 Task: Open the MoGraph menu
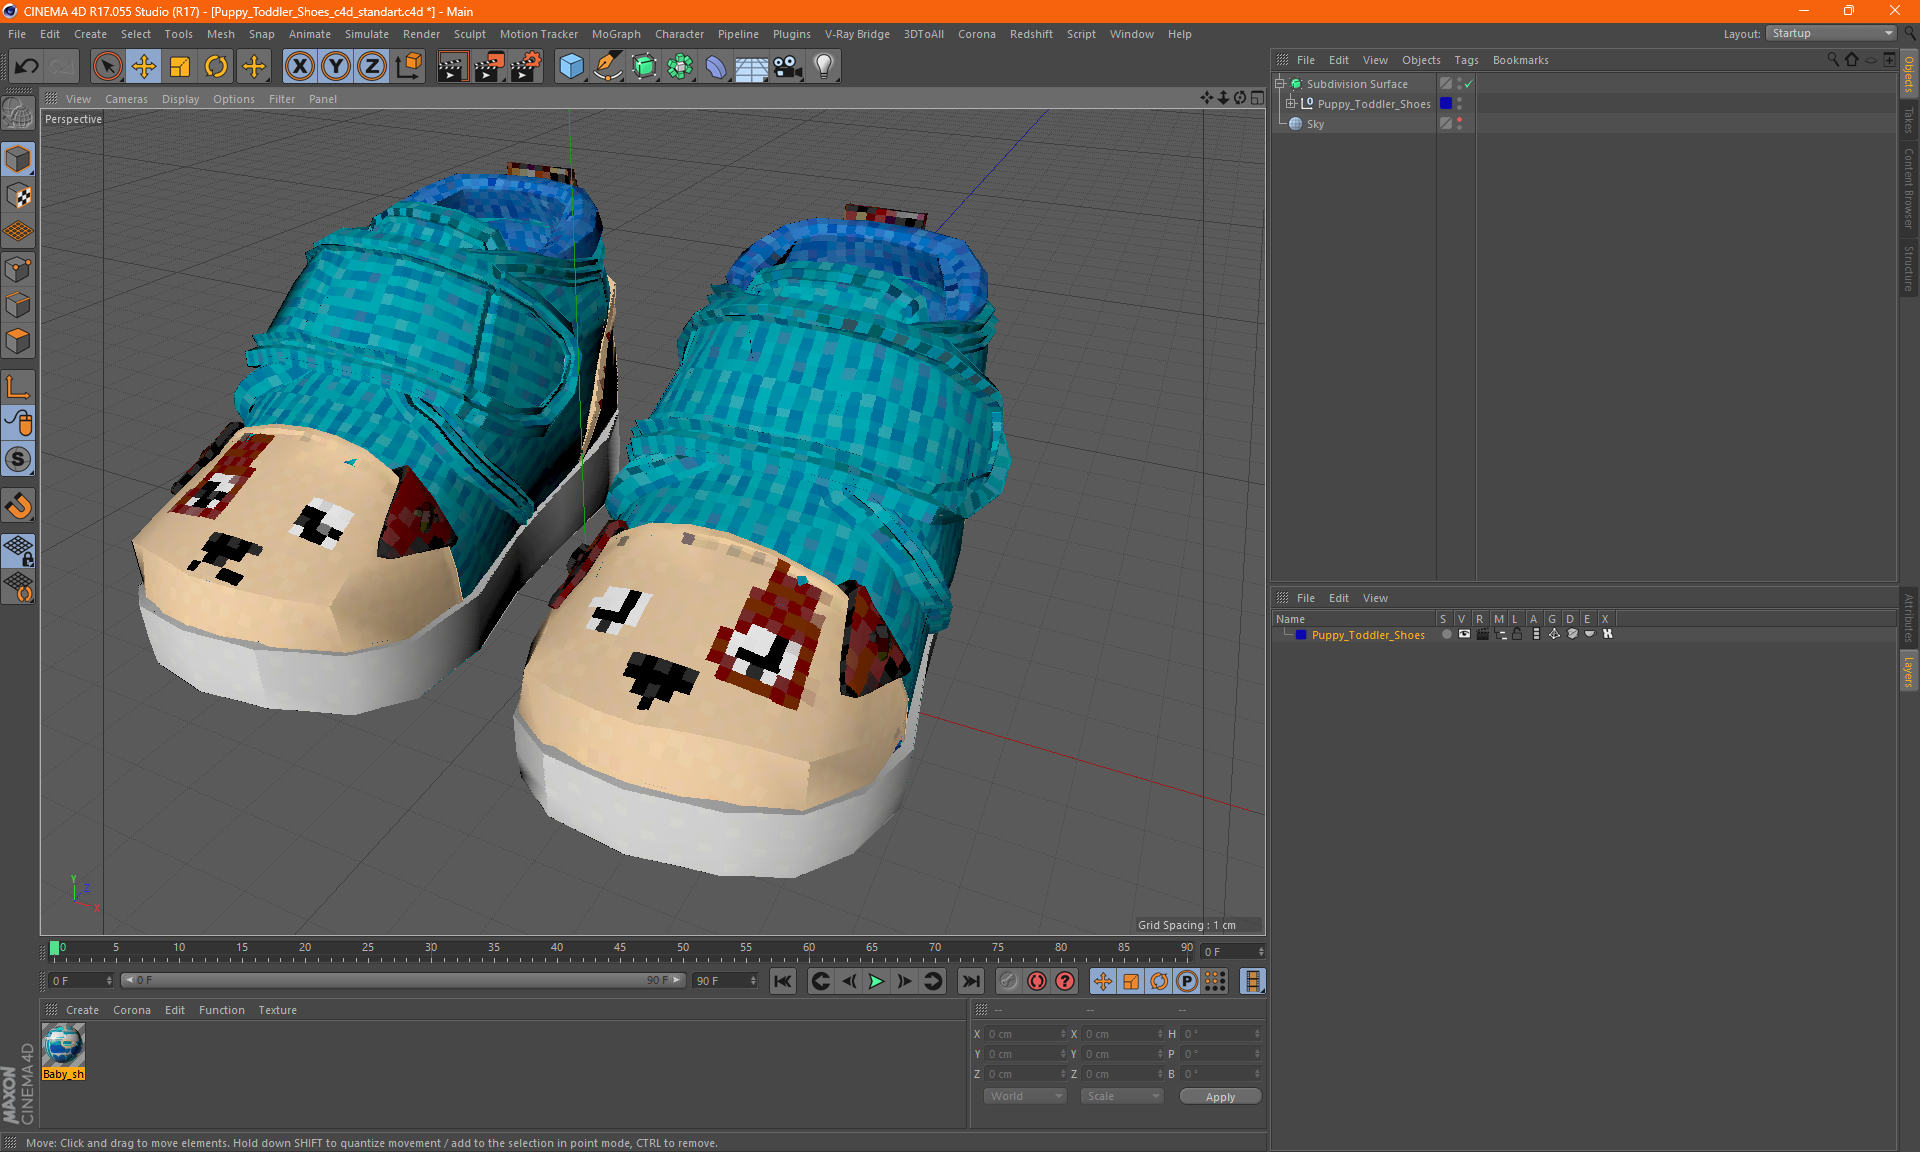click(x=616, y=34)
